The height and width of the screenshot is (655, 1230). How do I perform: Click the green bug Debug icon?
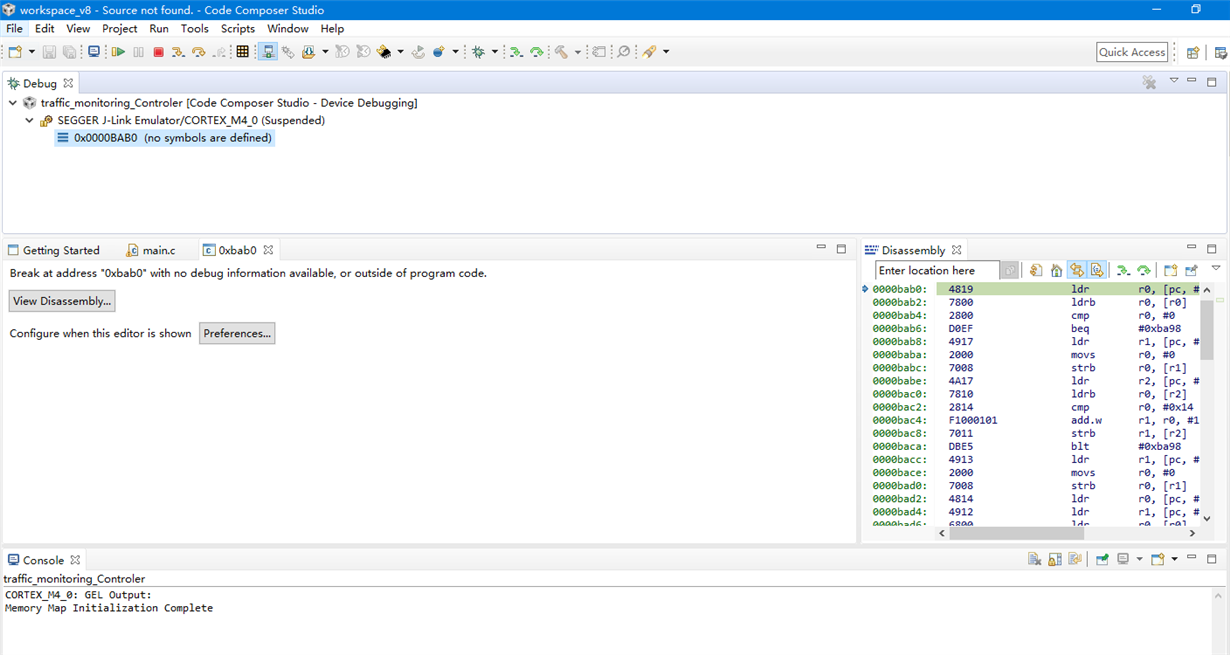(x=478, y=52)
